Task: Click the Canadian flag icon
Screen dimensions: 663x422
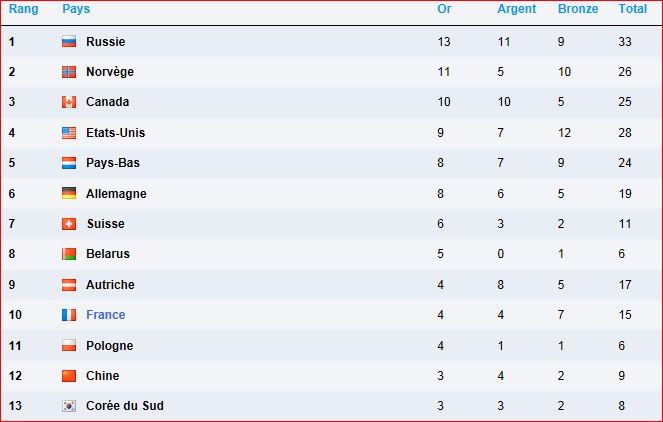Action: 69,102
